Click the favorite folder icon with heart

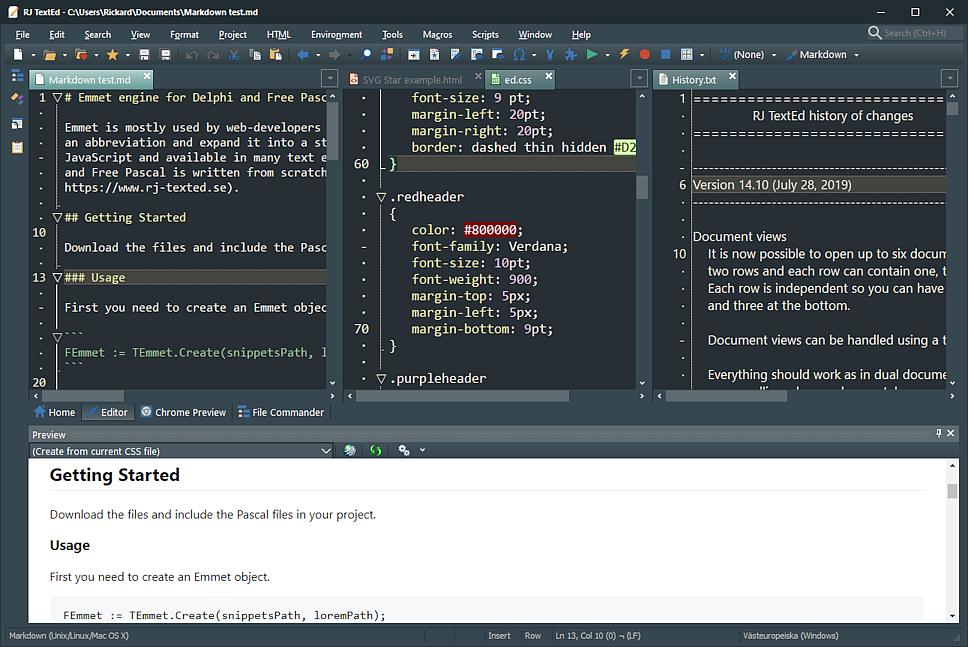(80, 55)
